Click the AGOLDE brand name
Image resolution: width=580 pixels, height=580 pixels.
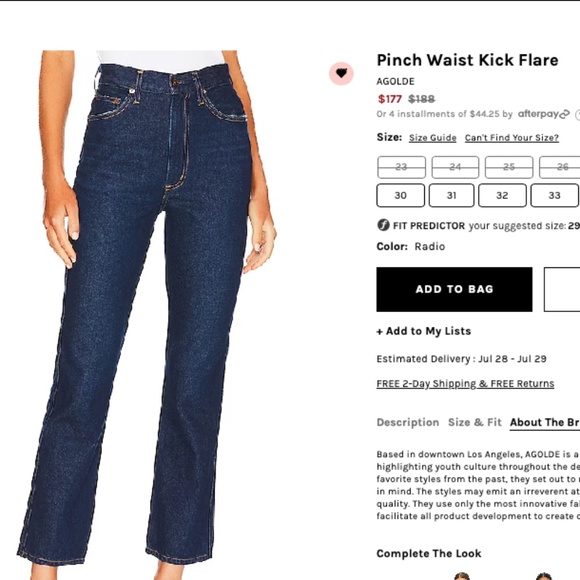tap(395, 81)
